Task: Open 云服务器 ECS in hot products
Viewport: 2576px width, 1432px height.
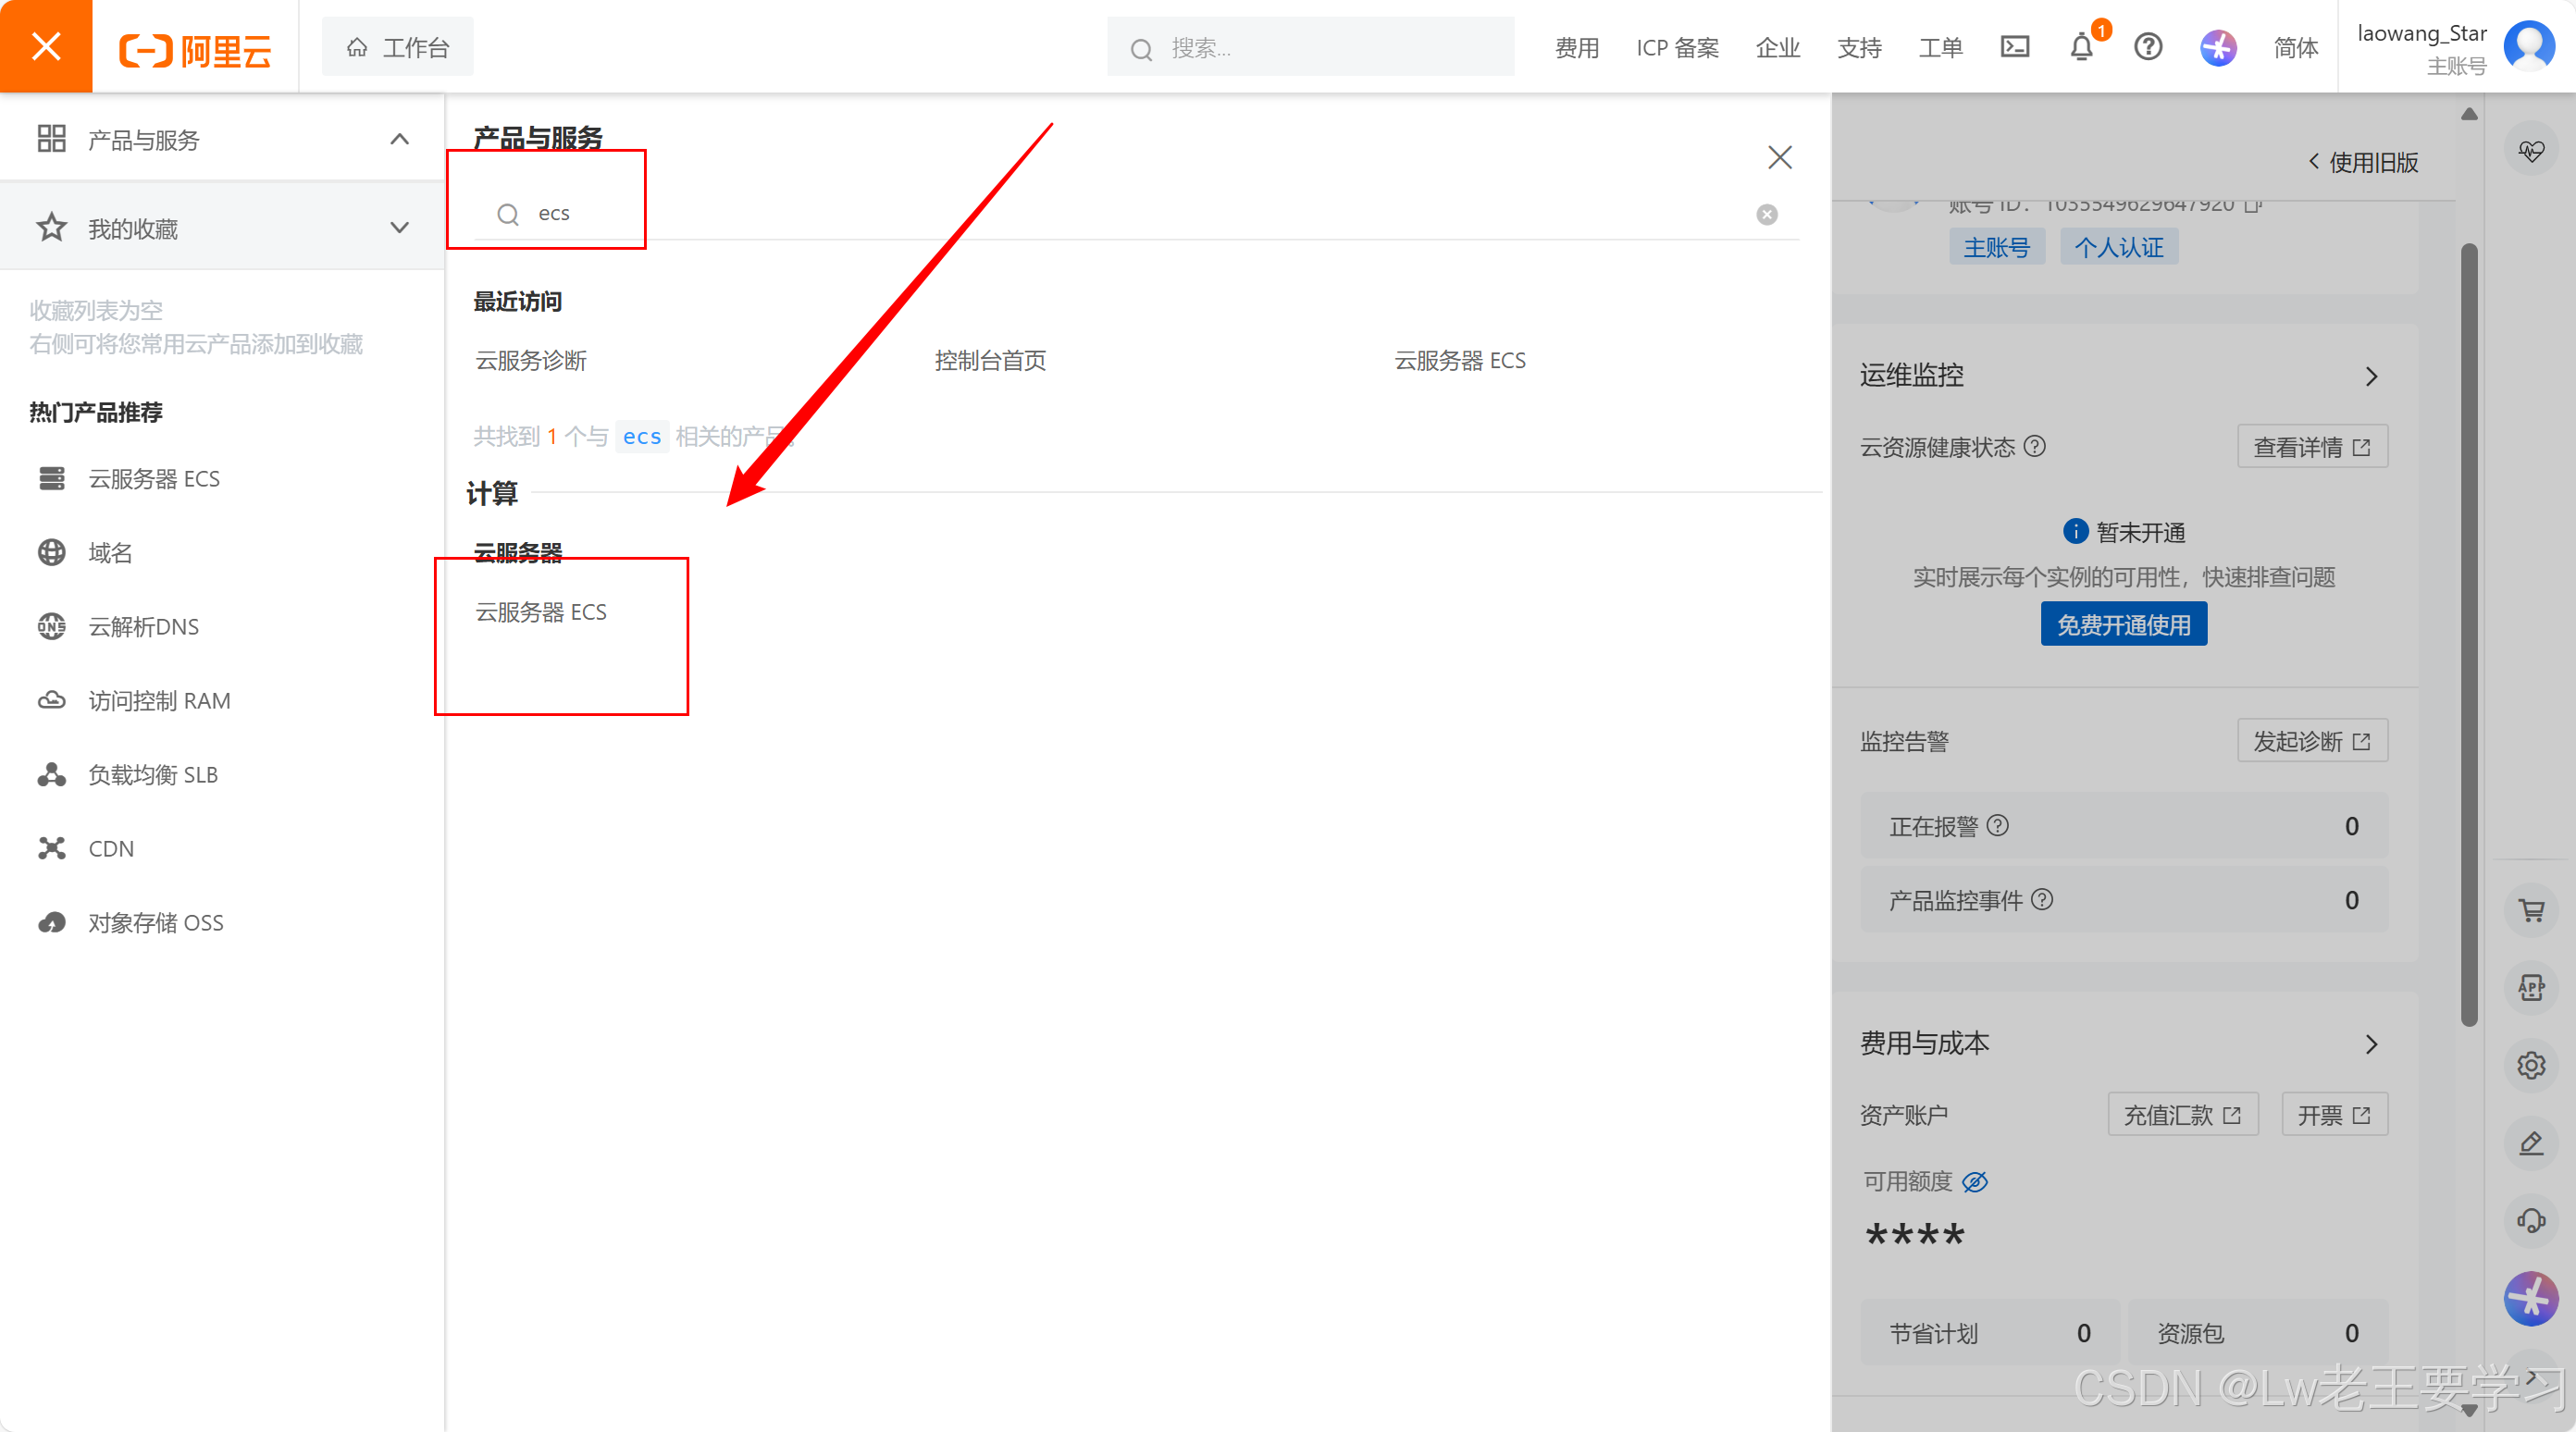Action: click(x=154, y=479)
